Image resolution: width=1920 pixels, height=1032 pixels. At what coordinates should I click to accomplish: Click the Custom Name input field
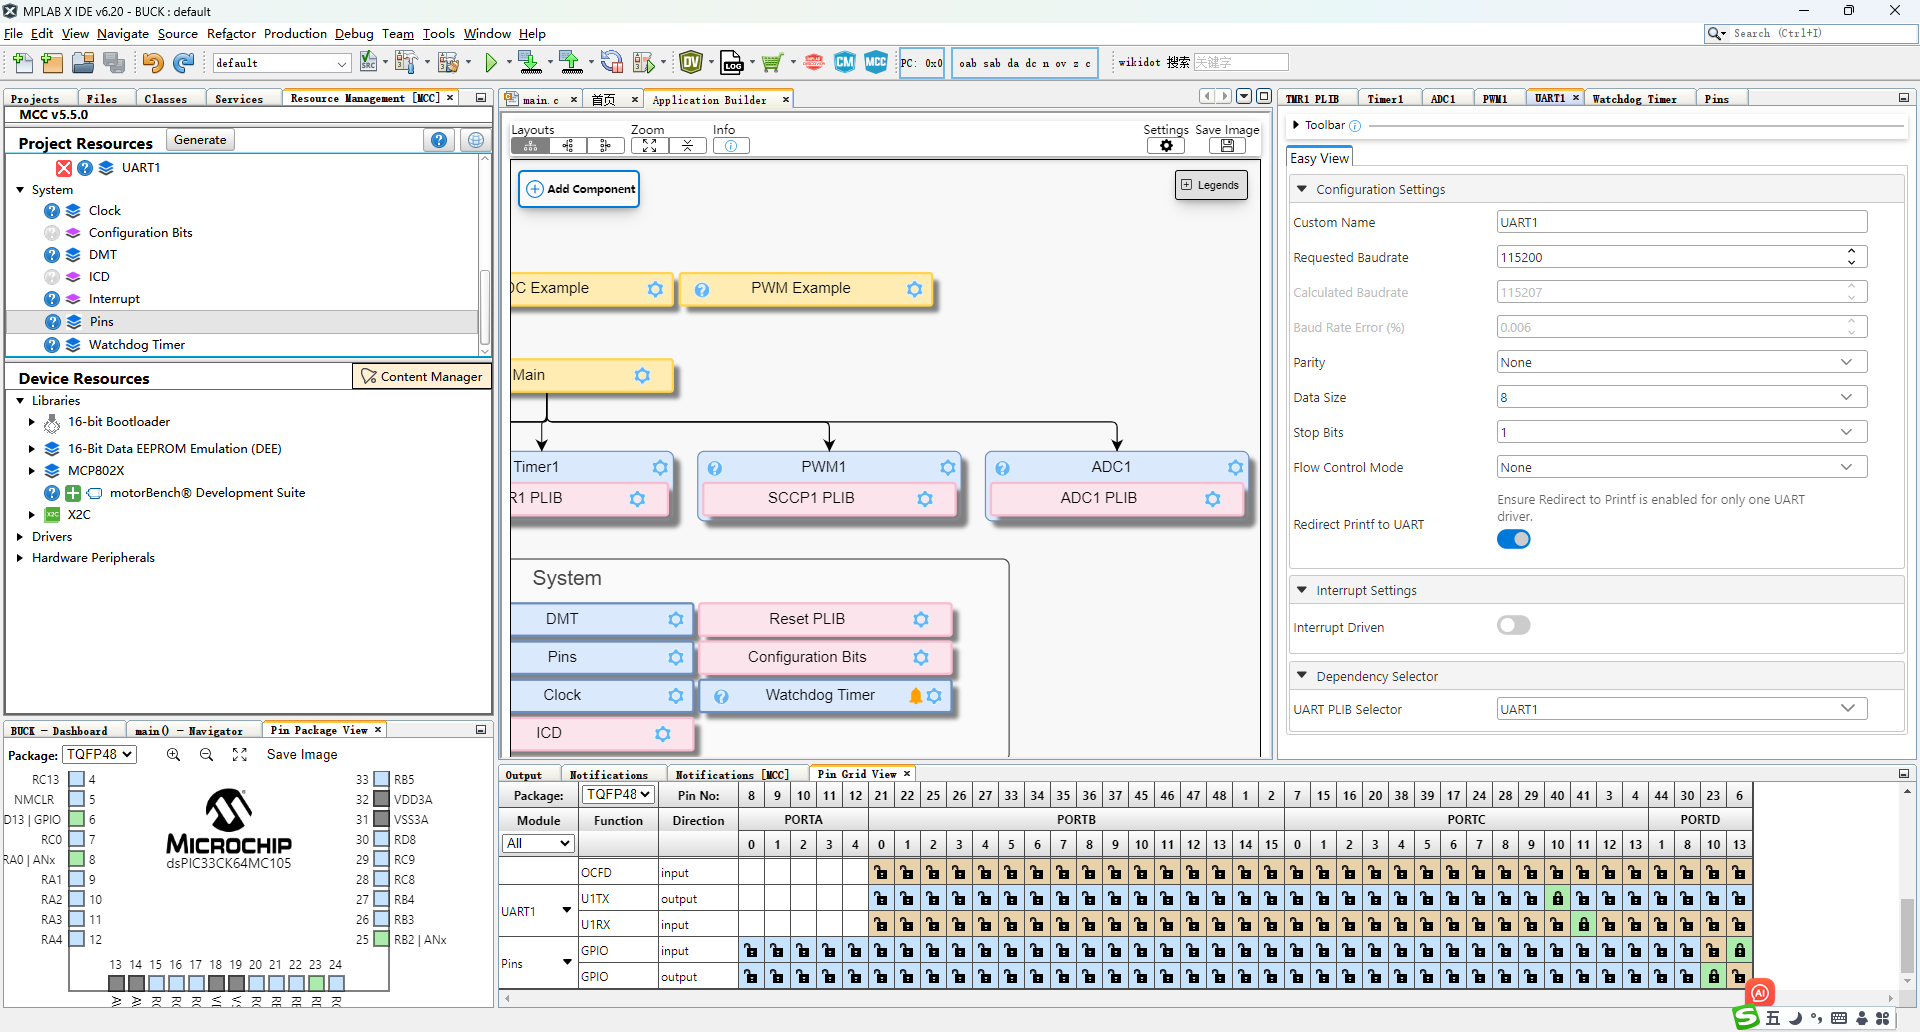click(x=1682, y=222)
